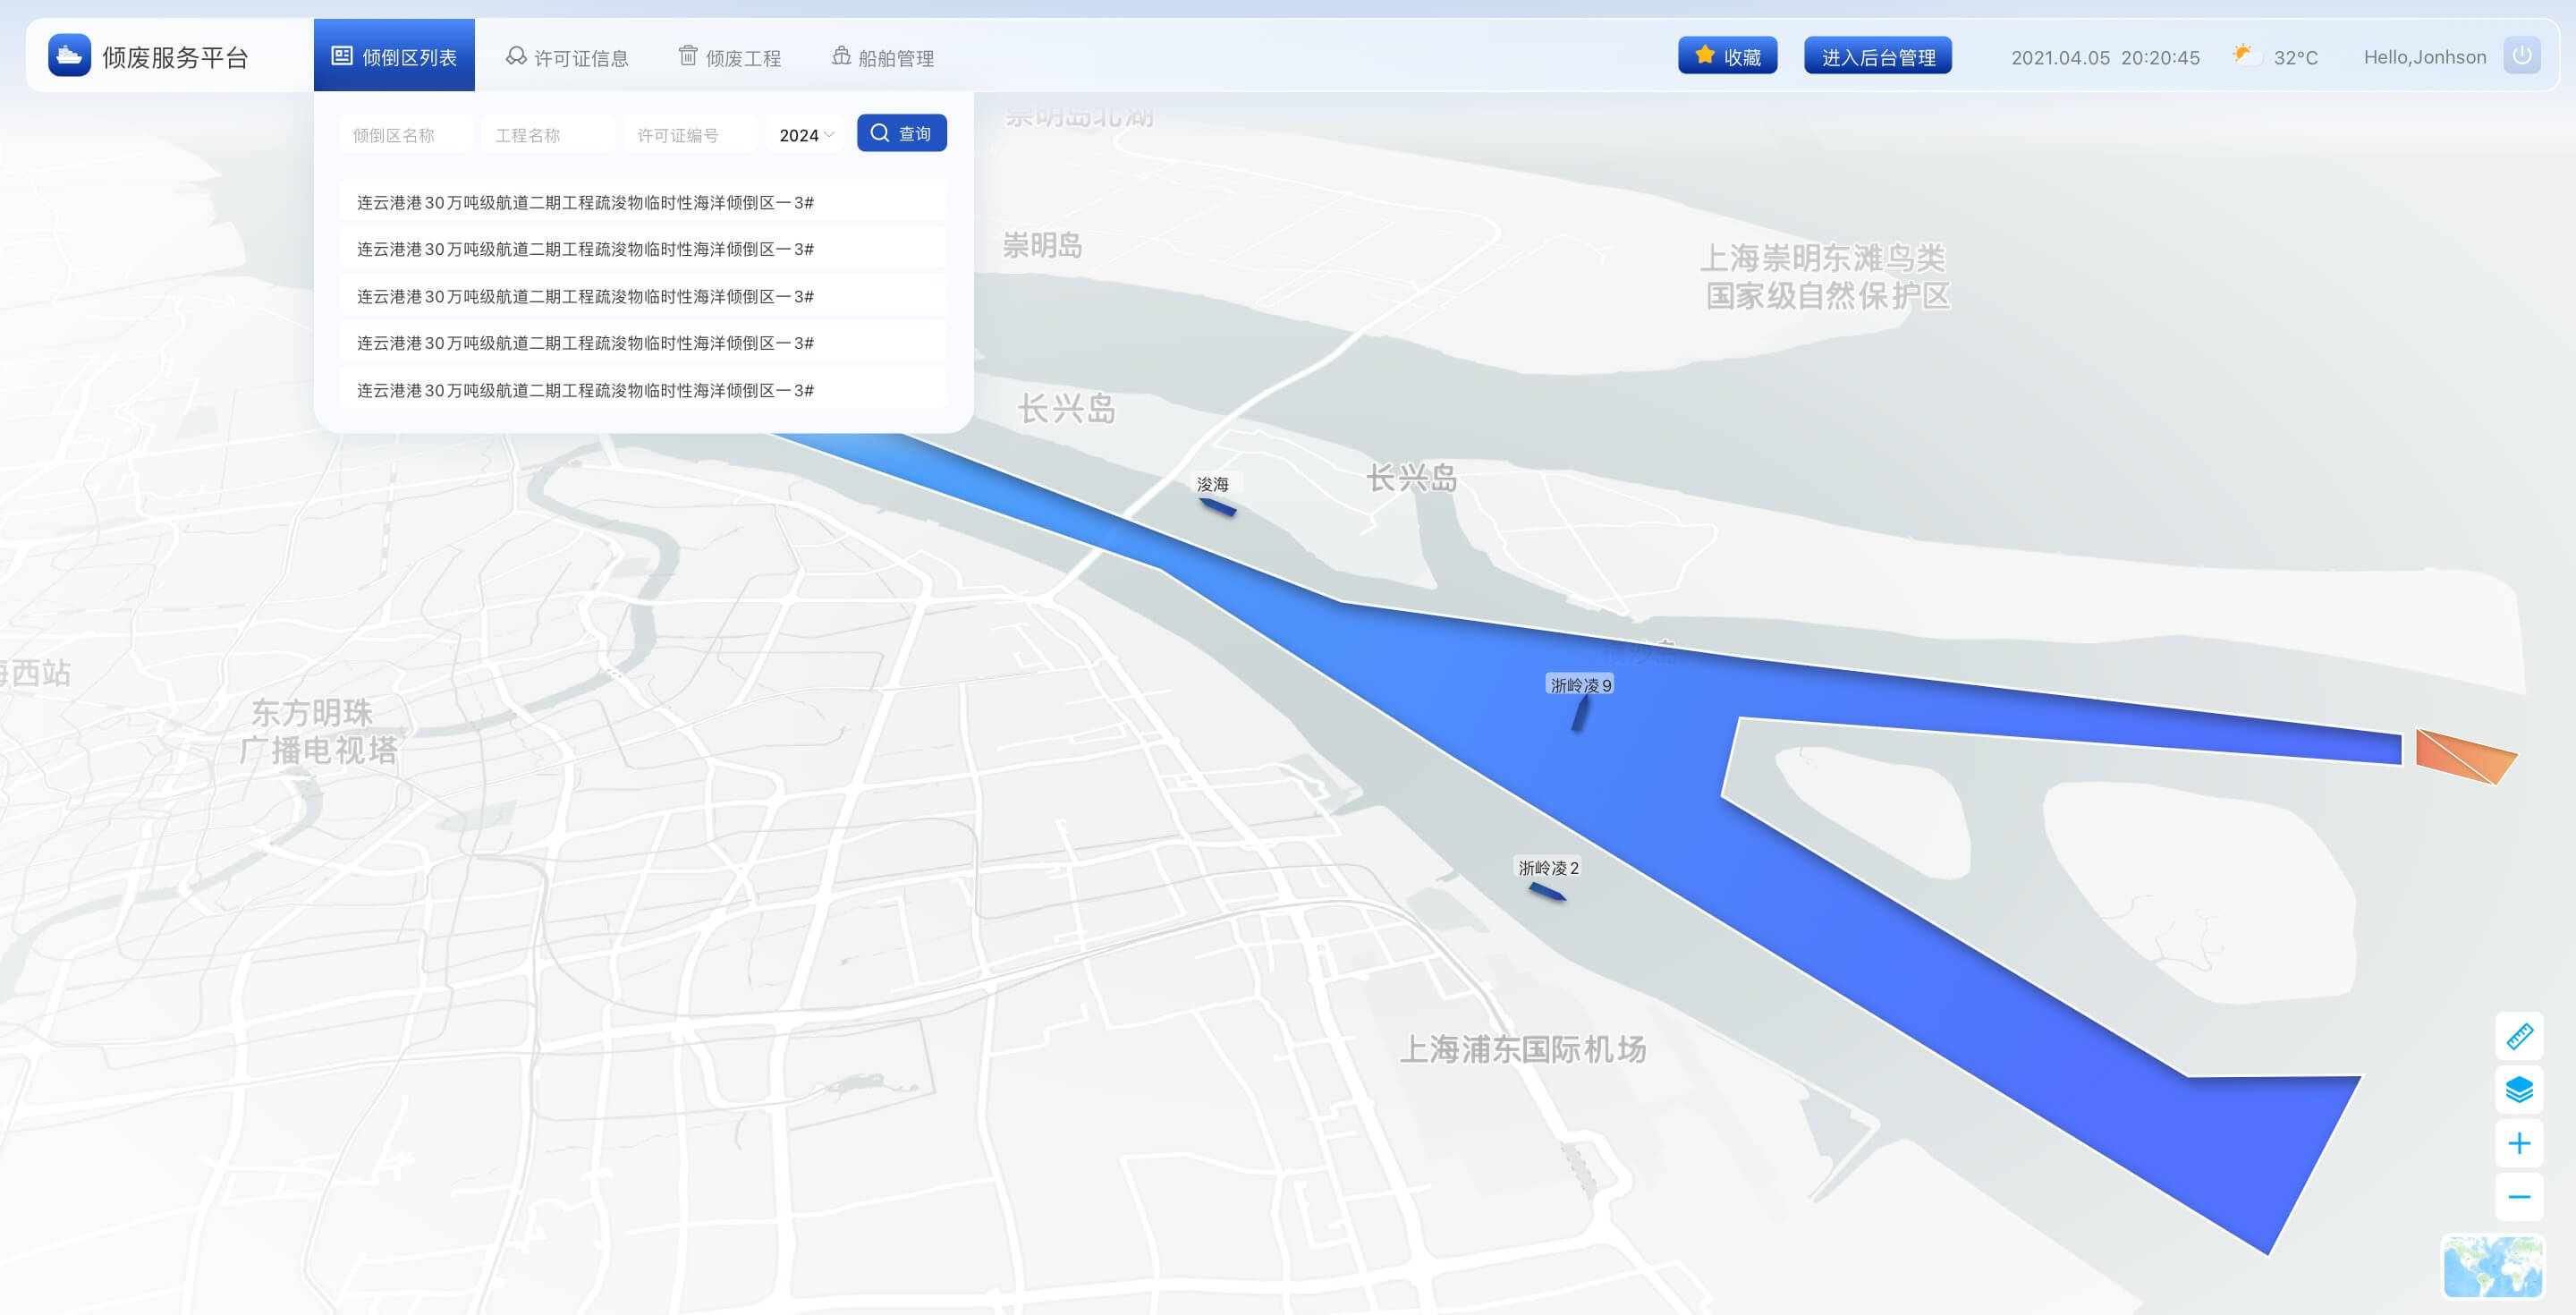Viewport: 2576px width, 1315px height.
Task: Switch to the 许可证信息 tab
Action: point(567,57)
